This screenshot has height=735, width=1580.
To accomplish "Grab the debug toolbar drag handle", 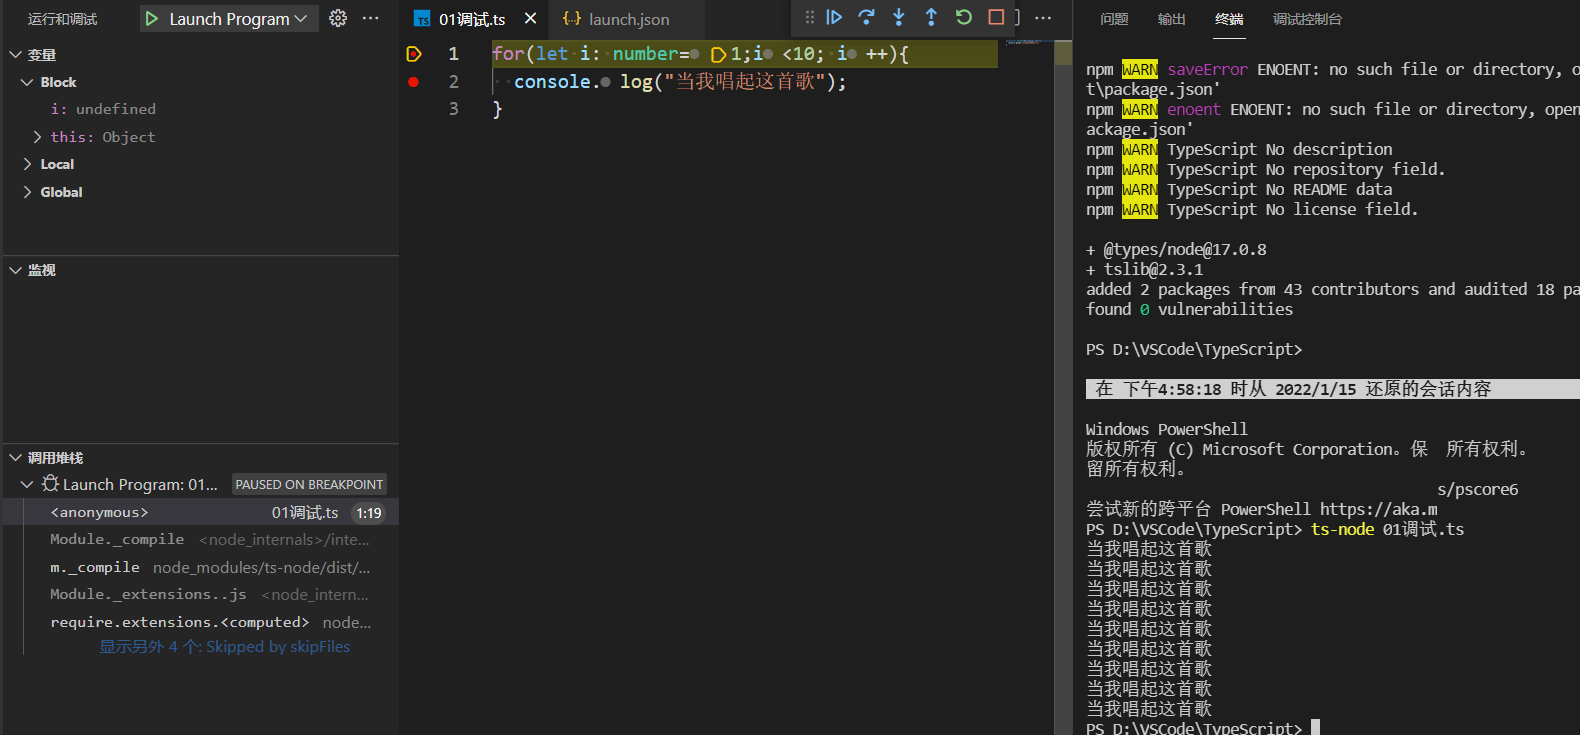I will (x=809, y=17).
